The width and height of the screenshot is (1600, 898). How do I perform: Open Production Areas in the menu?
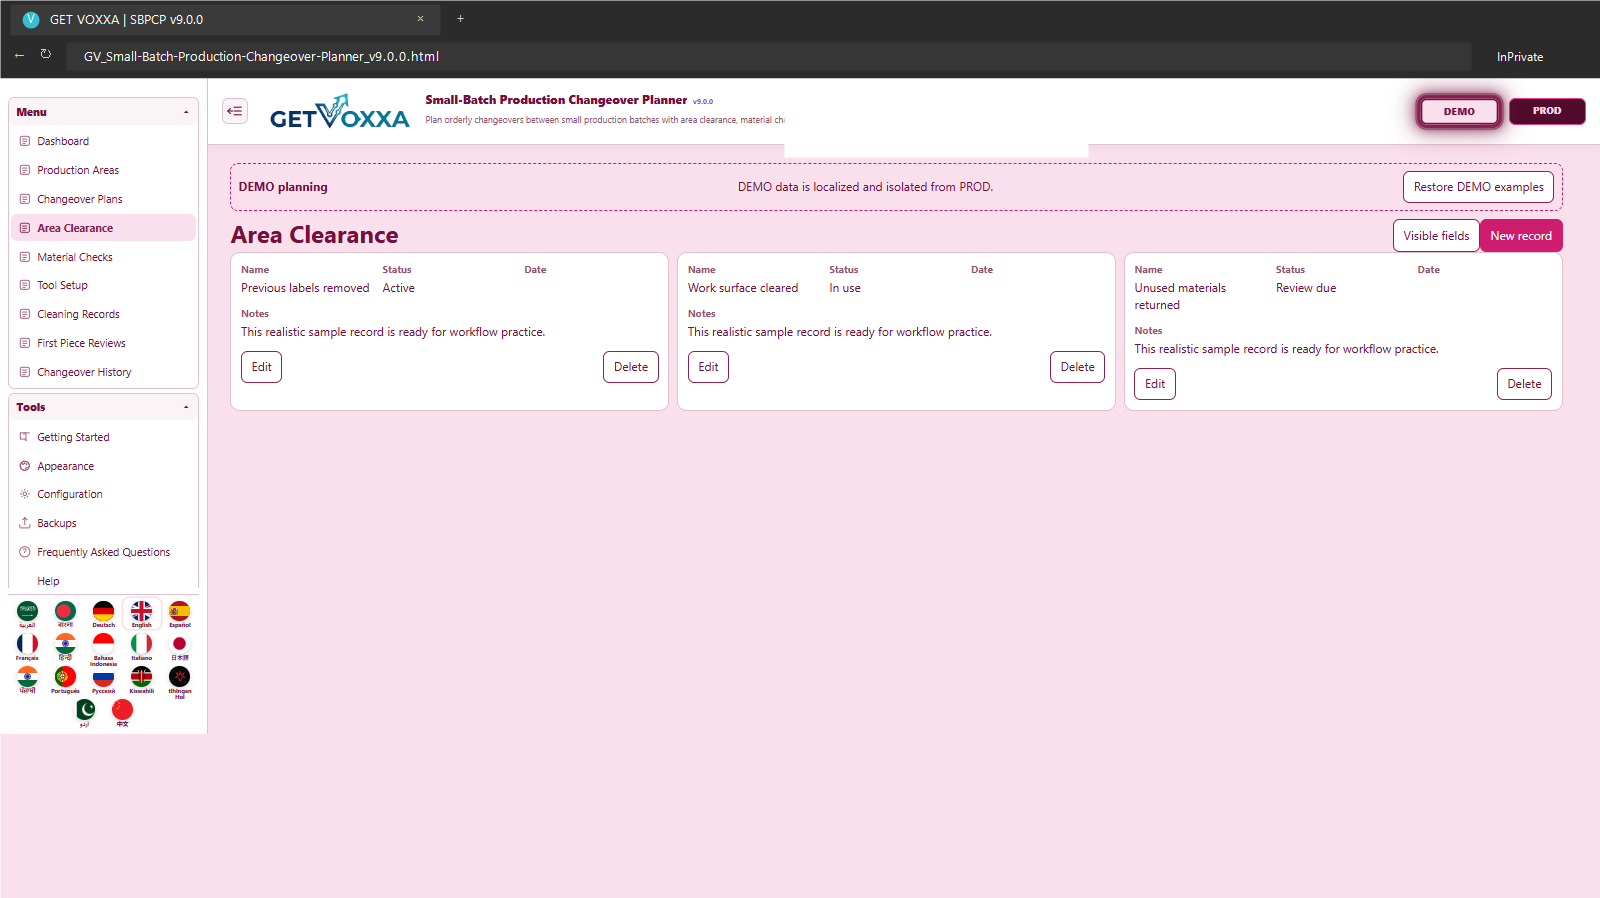click(103, 170)
